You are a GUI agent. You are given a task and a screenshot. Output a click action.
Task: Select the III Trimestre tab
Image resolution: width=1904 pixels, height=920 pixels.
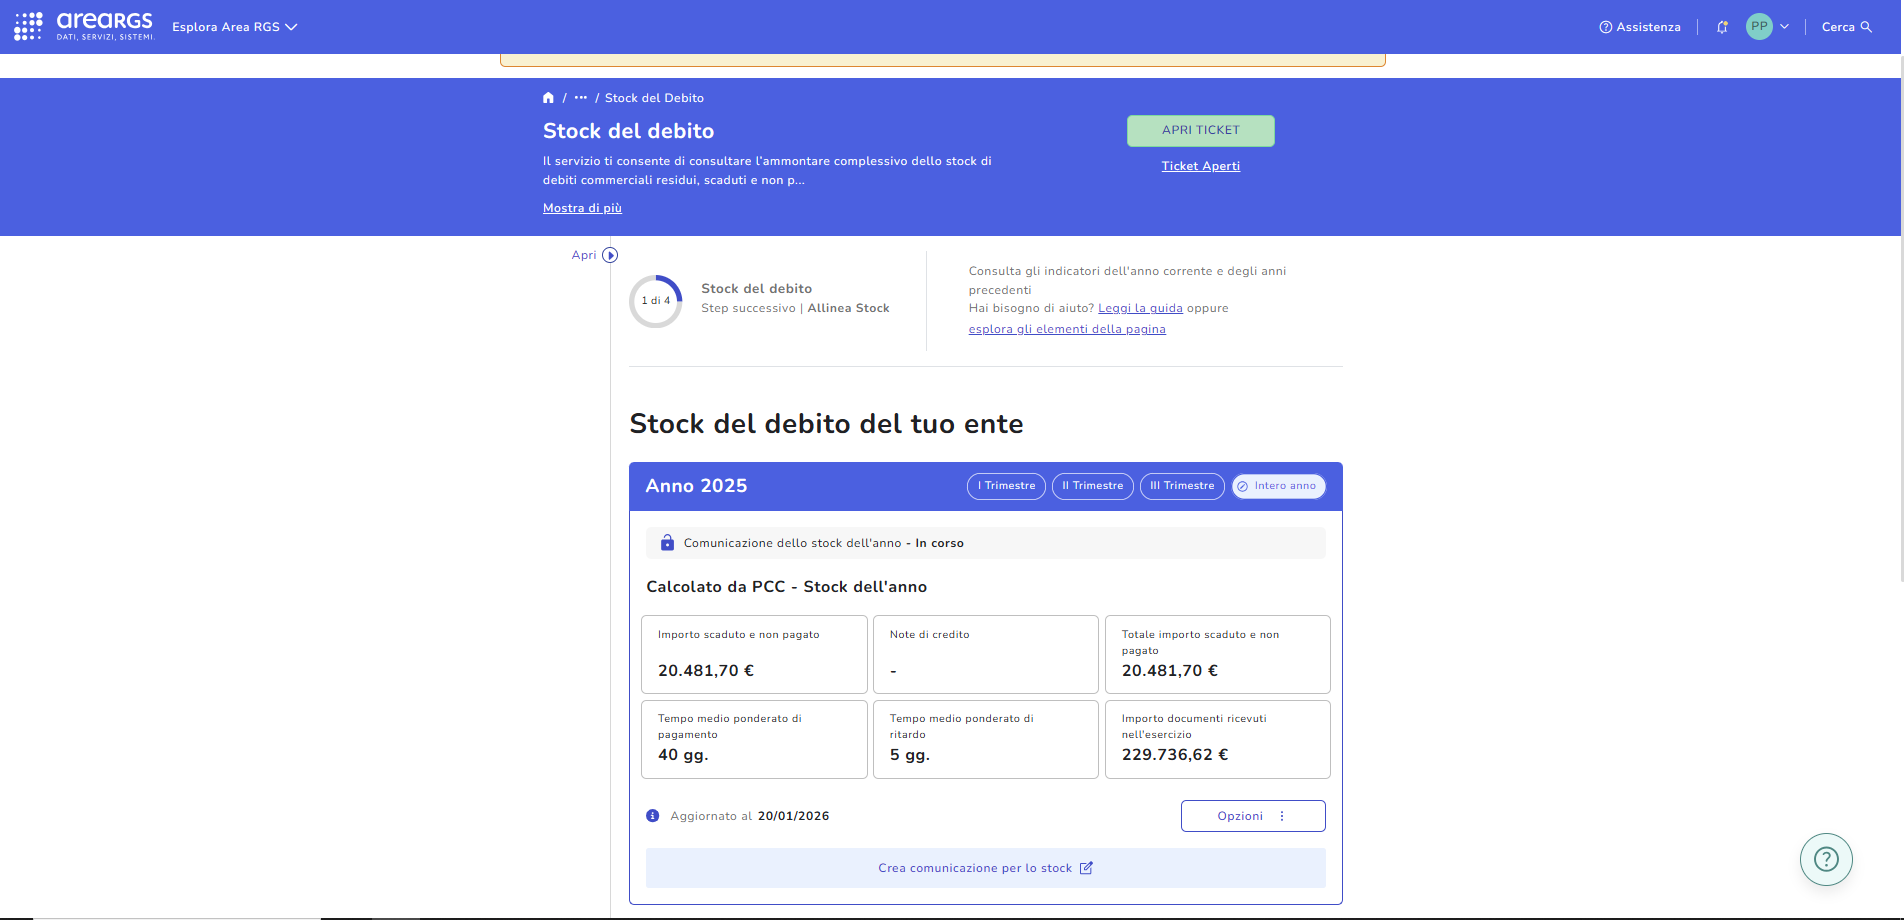point(1182,486)
